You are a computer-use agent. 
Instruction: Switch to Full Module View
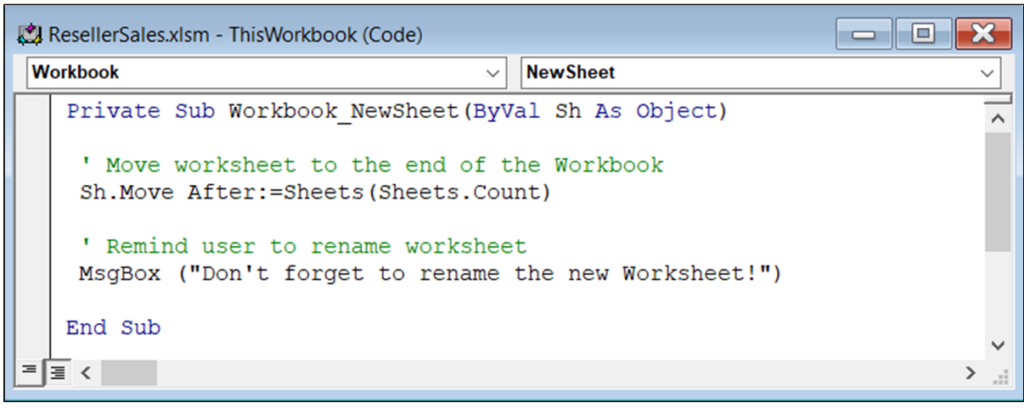coord(57,373)
